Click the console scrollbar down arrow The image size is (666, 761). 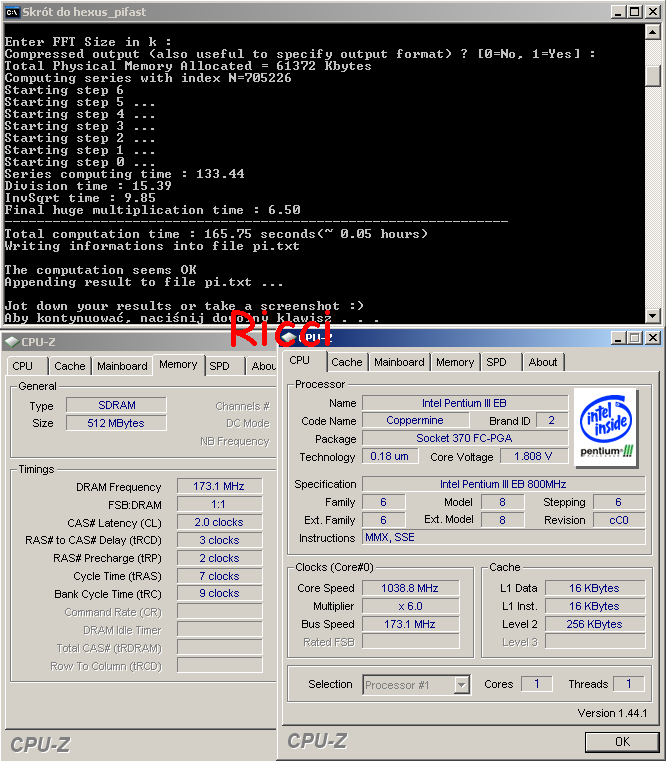click(652, 315)
